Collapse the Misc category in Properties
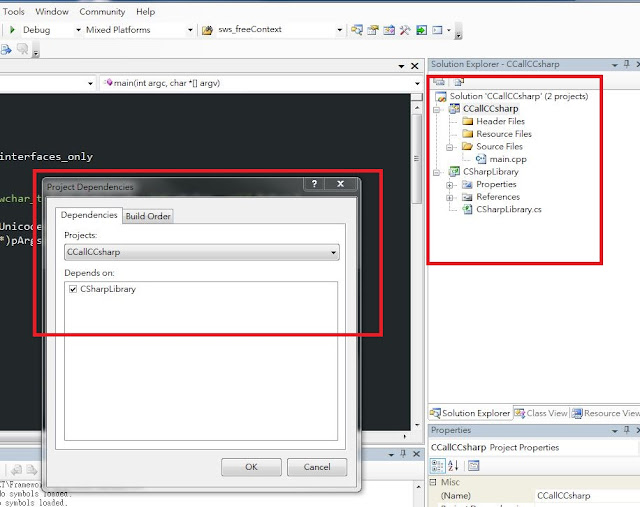 pos(433,482)
